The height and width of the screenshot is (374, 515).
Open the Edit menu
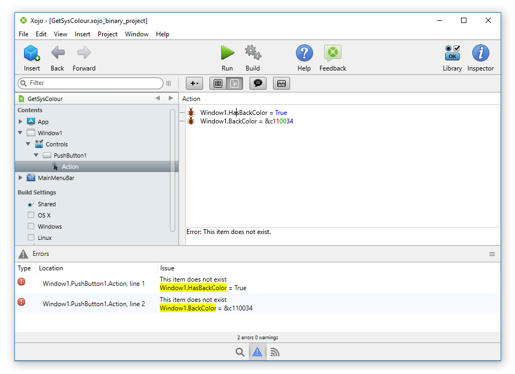[x=41, y=34]
